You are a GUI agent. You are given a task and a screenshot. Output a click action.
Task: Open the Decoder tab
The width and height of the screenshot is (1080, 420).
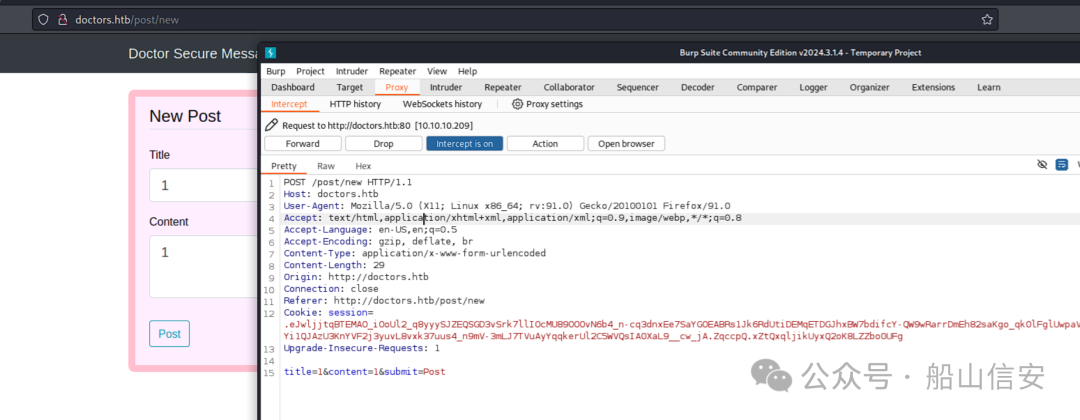point(698,87)
